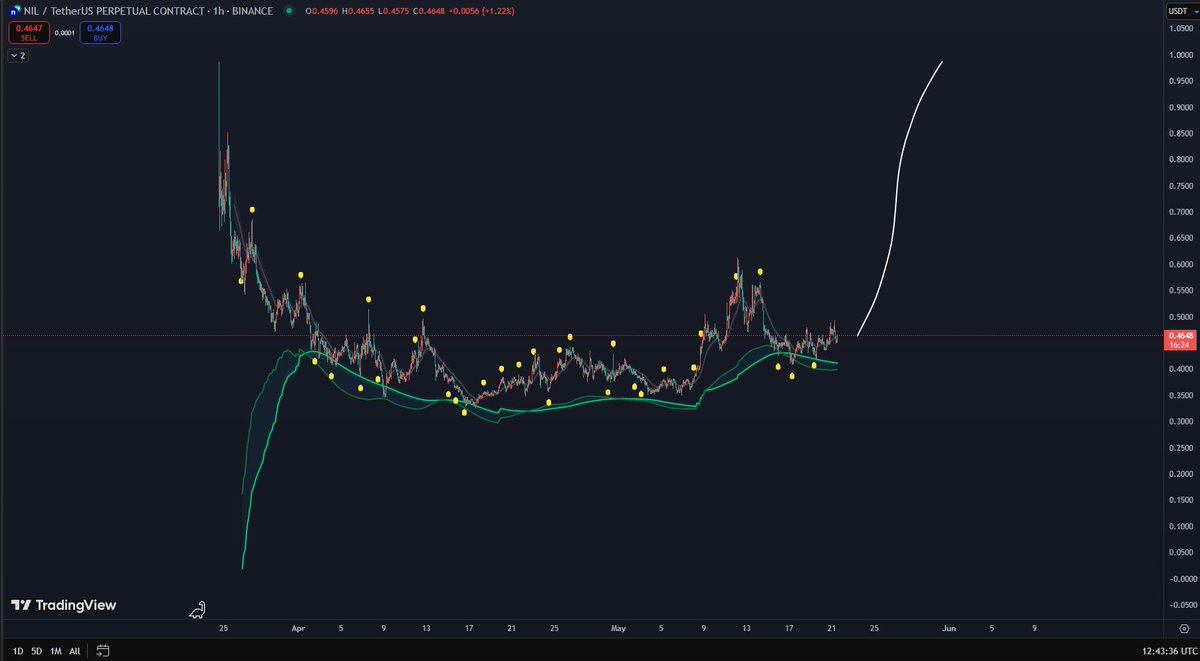
Task: Click the 1.0000 price axis label
Action: coord(1180,55)
